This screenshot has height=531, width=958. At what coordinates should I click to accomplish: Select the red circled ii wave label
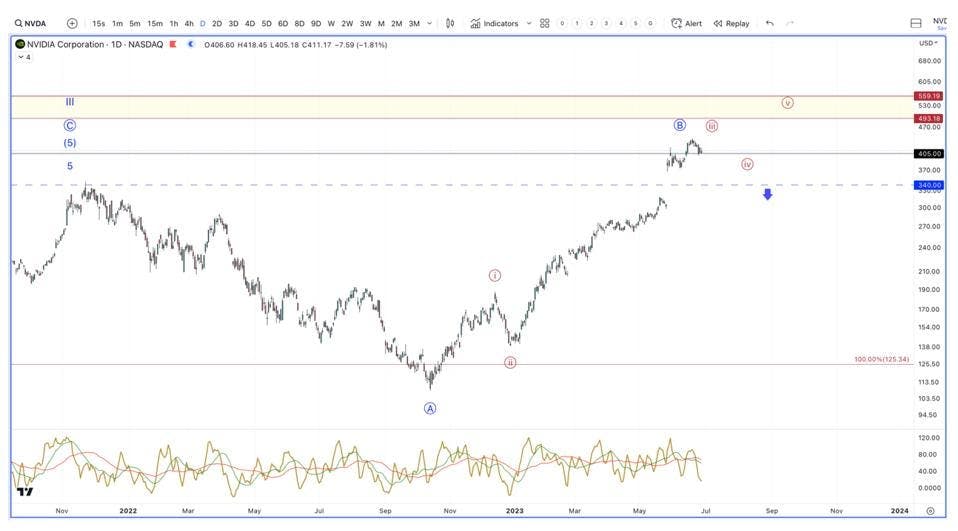(510, 363)
